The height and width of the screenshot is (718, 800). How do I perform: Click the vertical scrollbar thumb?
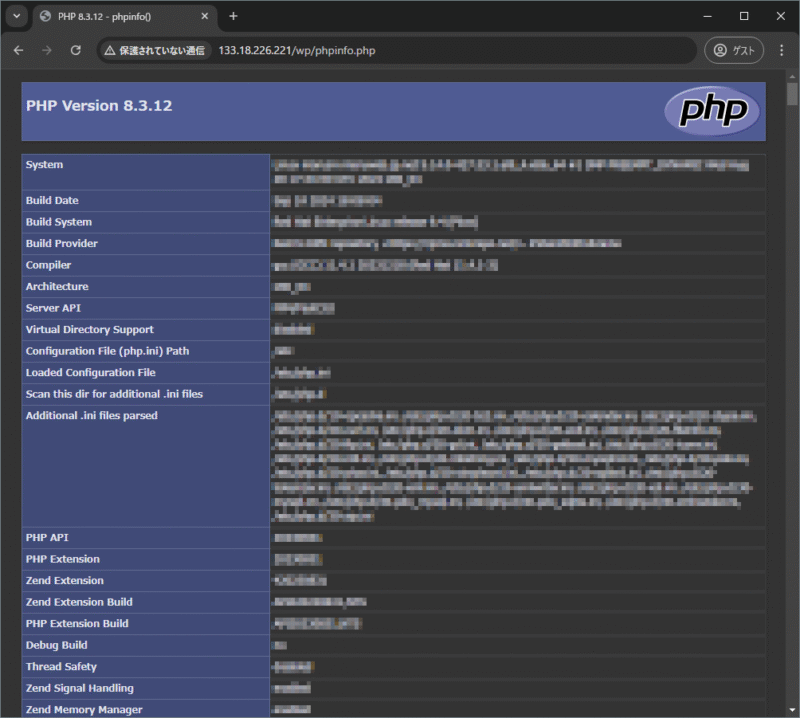792,95
